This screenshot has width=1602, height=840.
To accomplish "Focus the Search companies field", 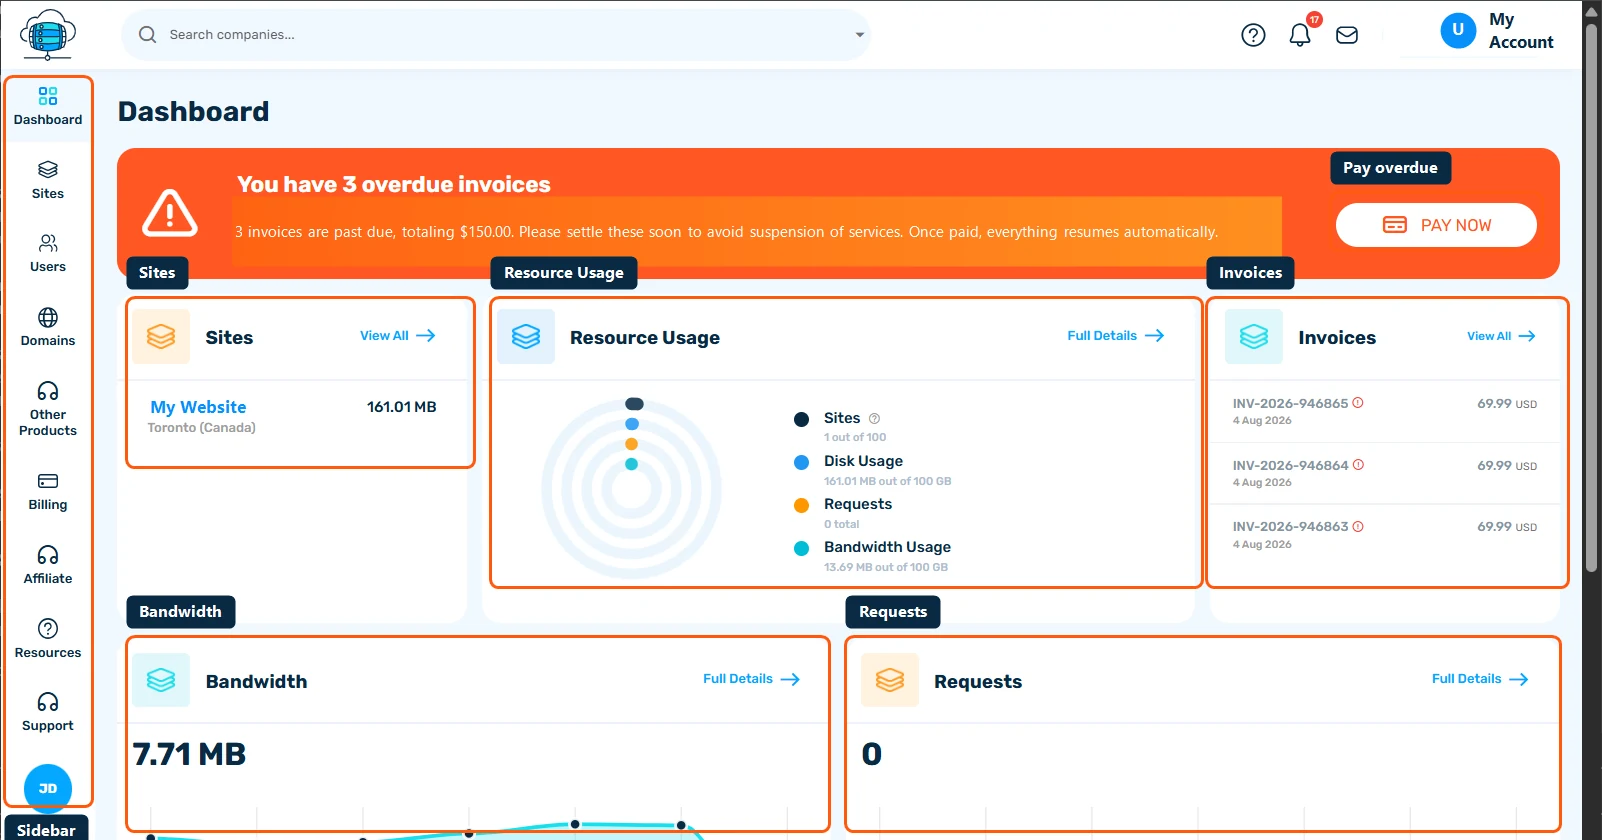I will pos(496,35).
